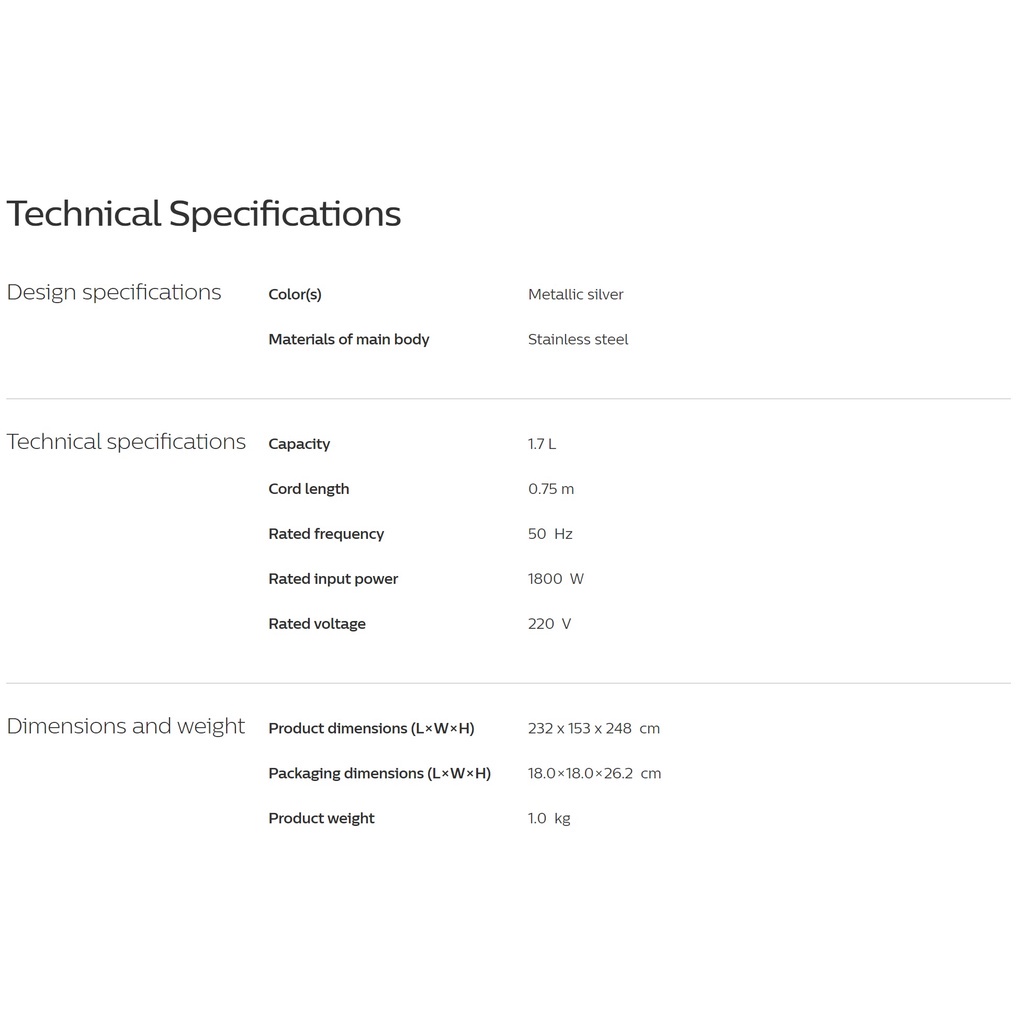
Task: Click the Color(s) label
Action: pyautogui.click(x=295, y=294)
